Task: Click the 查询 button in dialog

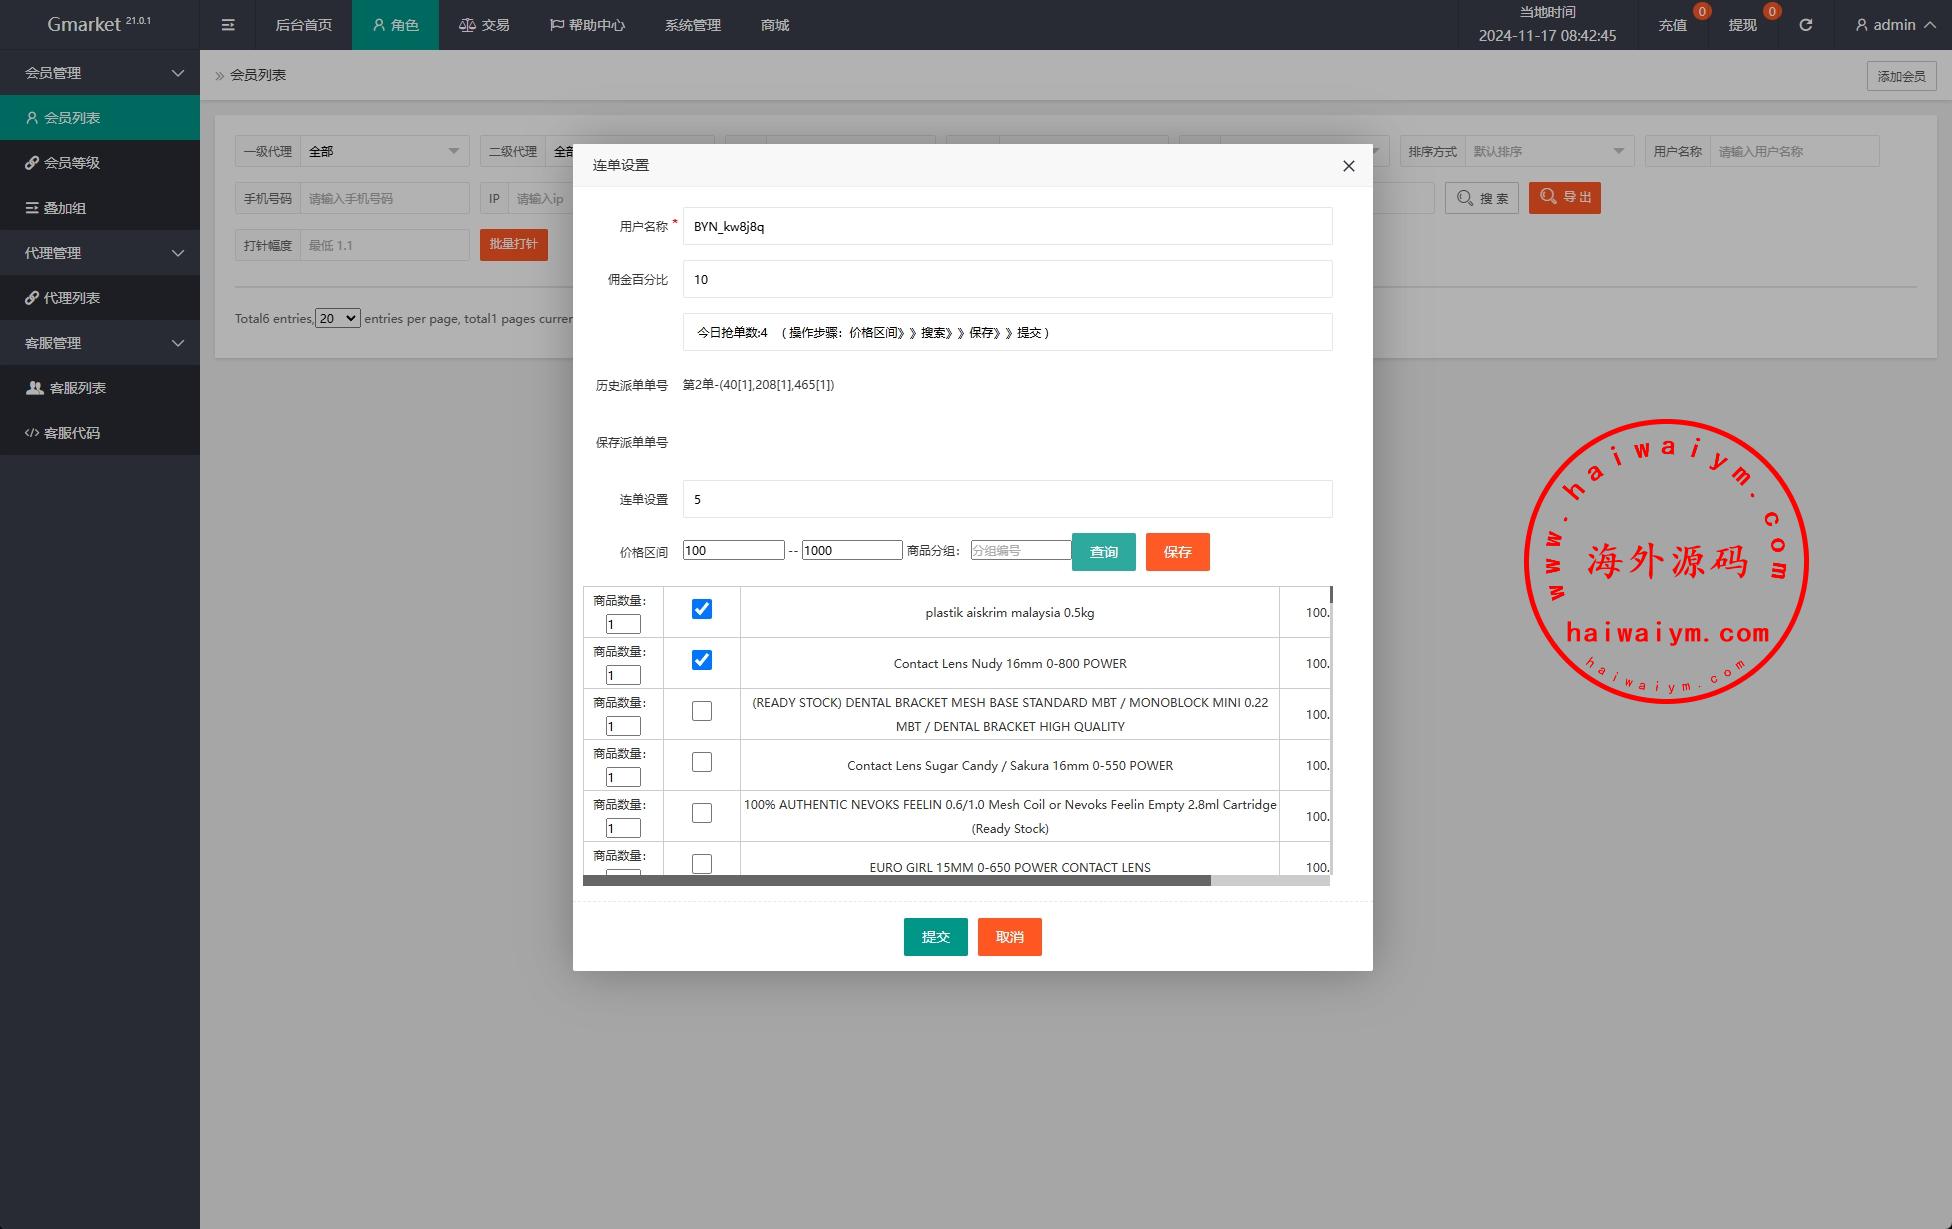Action: click(1103, 552)
